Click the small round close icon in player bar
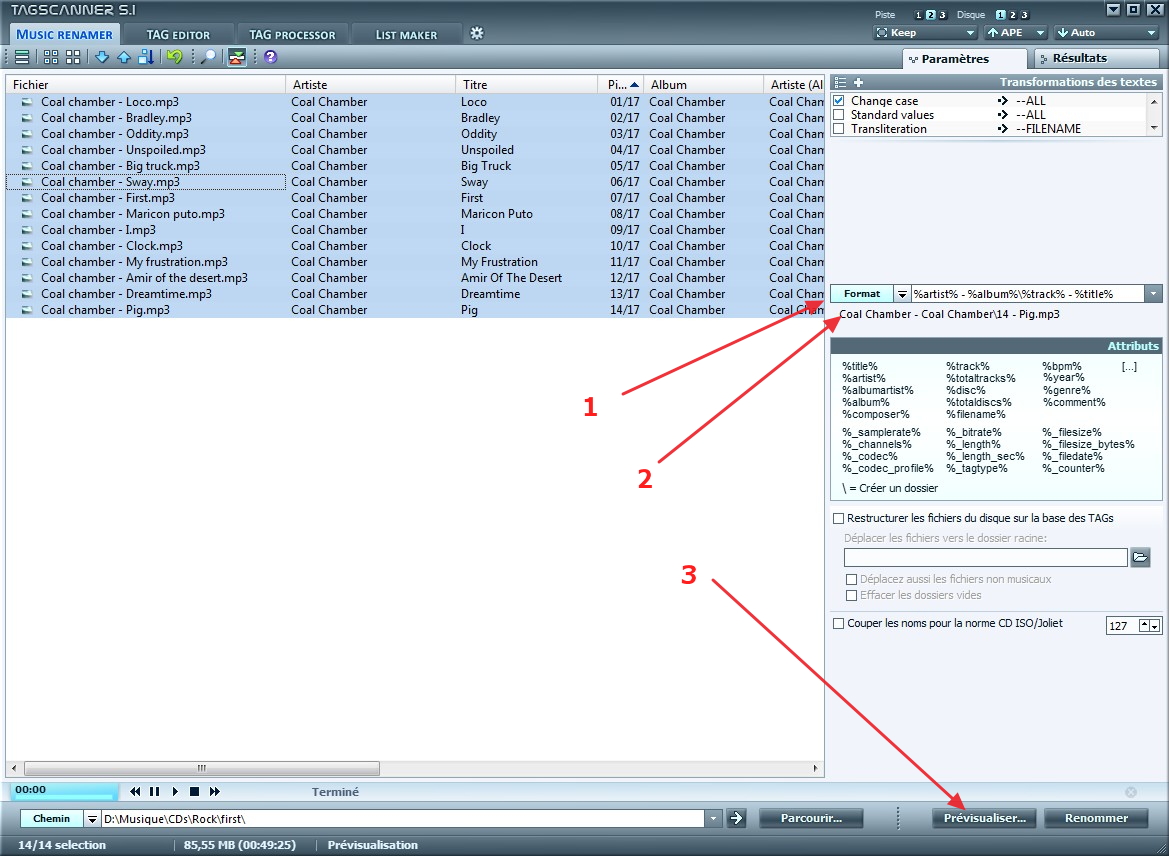 (x=1131, y=792)
